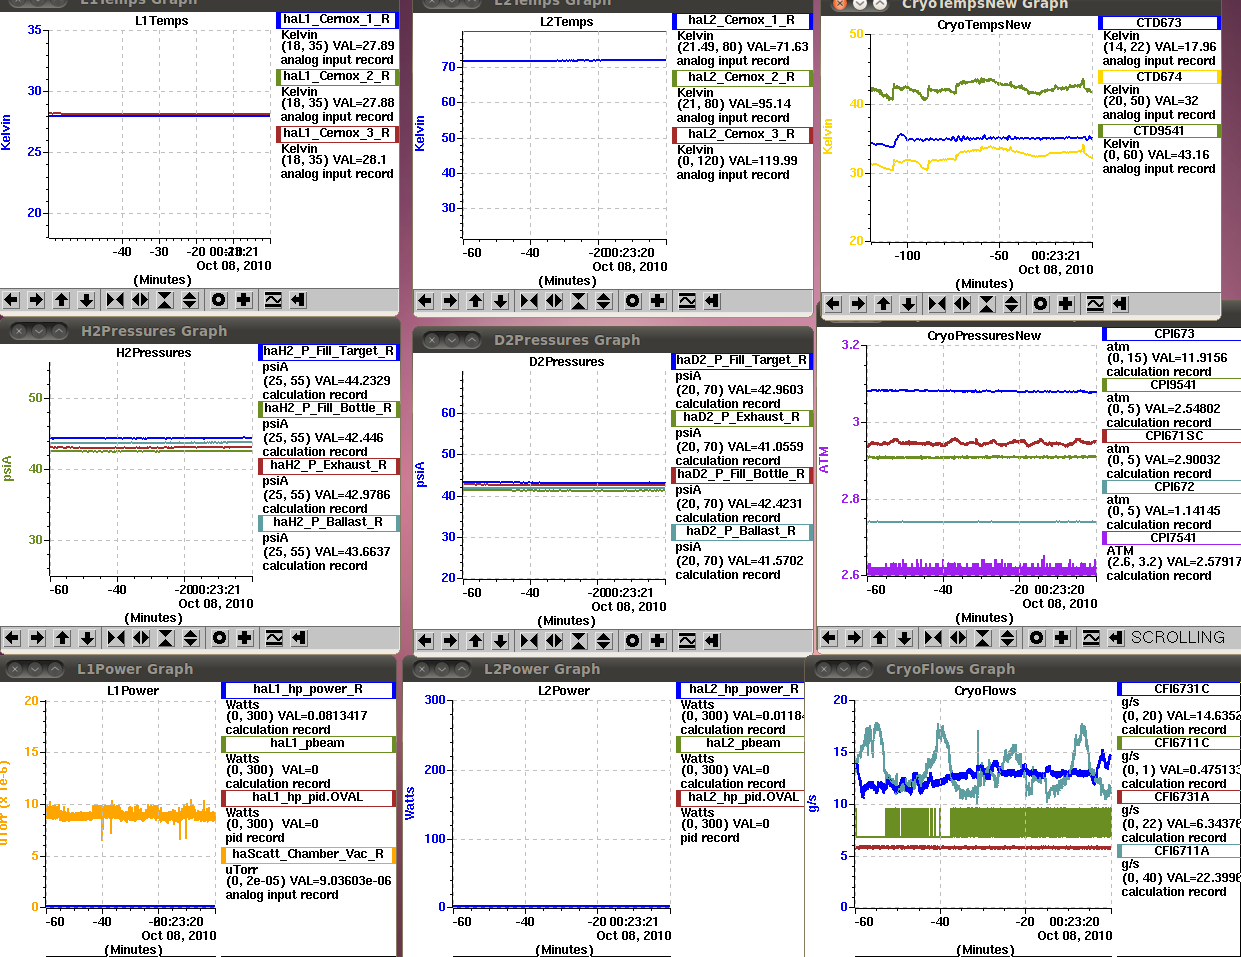This screenshot has width=1241, height=957.
Task: Click the scroll-mode arrow icon in CryoTempsNew toolbar
Action: coord(1120,304)
